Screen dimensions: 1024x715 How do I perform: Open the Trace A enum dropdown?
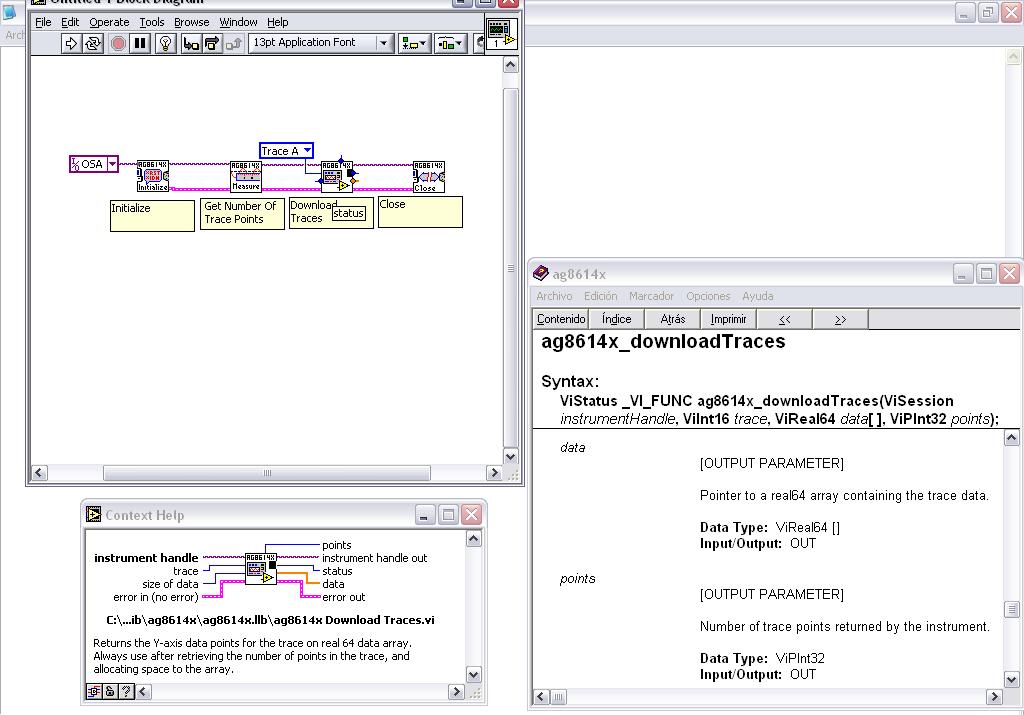coord(307,151)
